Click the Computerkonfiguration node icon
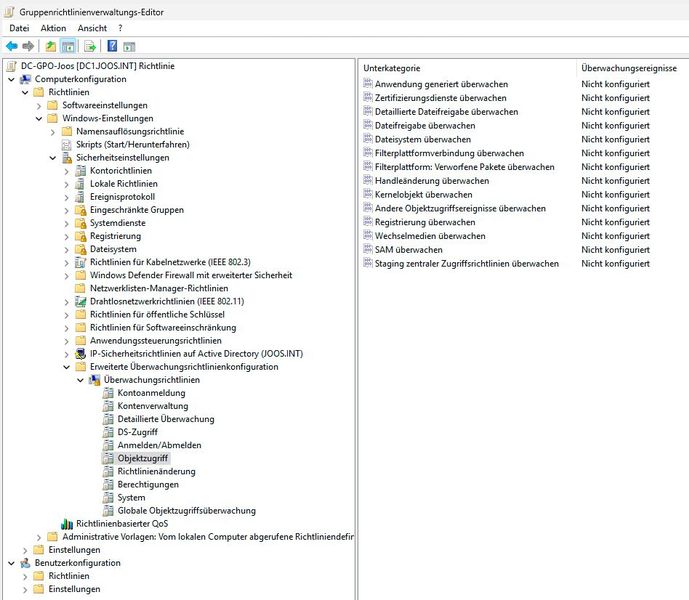689x600 pixels. (x=25, y=79)
